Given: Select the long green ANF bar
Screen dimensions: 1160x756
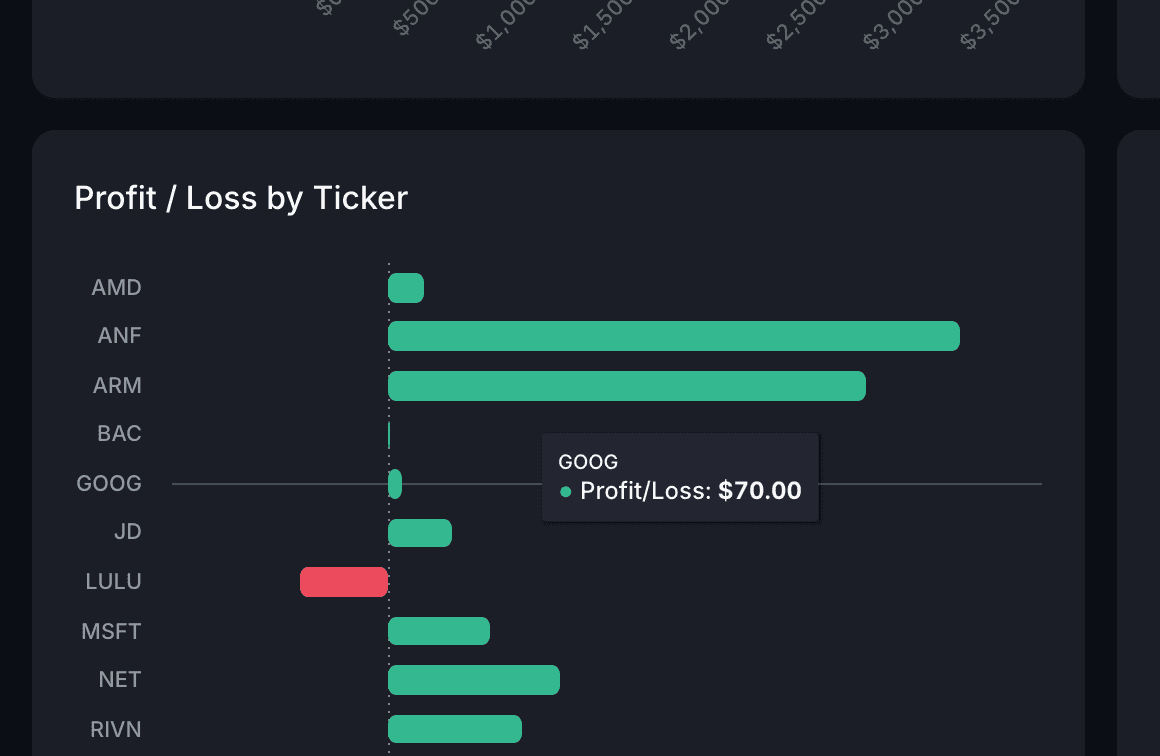Looking at the screenshot, I should (x=673, y=336).
